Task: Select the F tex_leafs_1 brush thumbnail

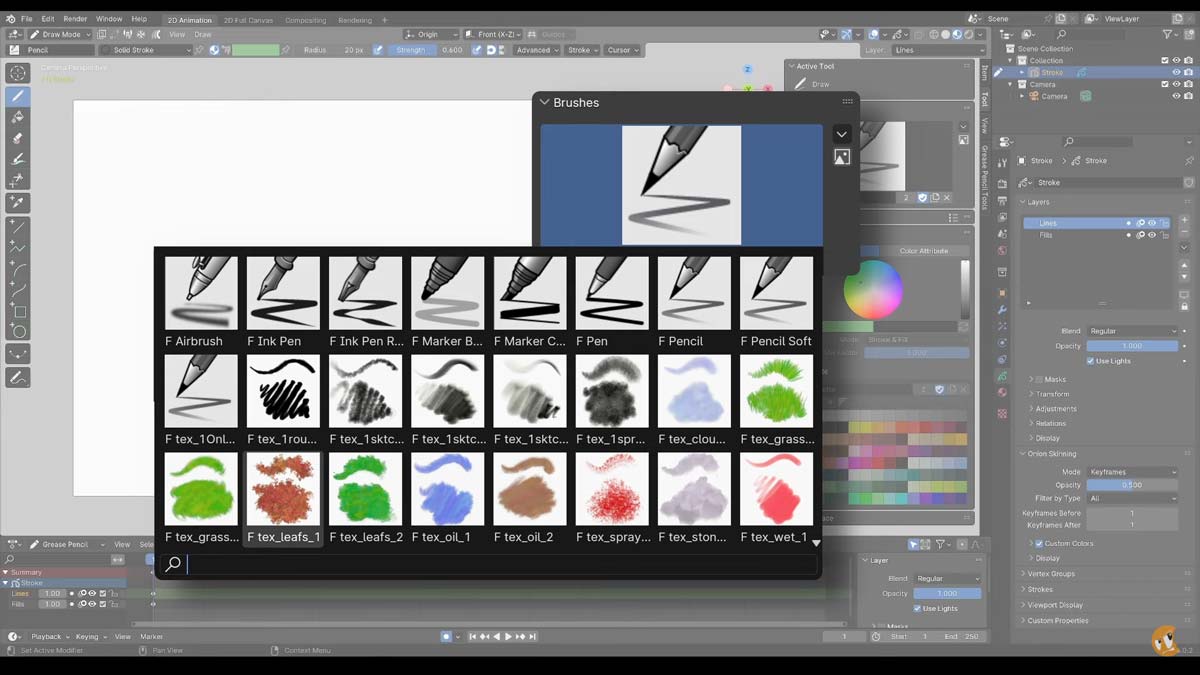Action: coord(283,490)
